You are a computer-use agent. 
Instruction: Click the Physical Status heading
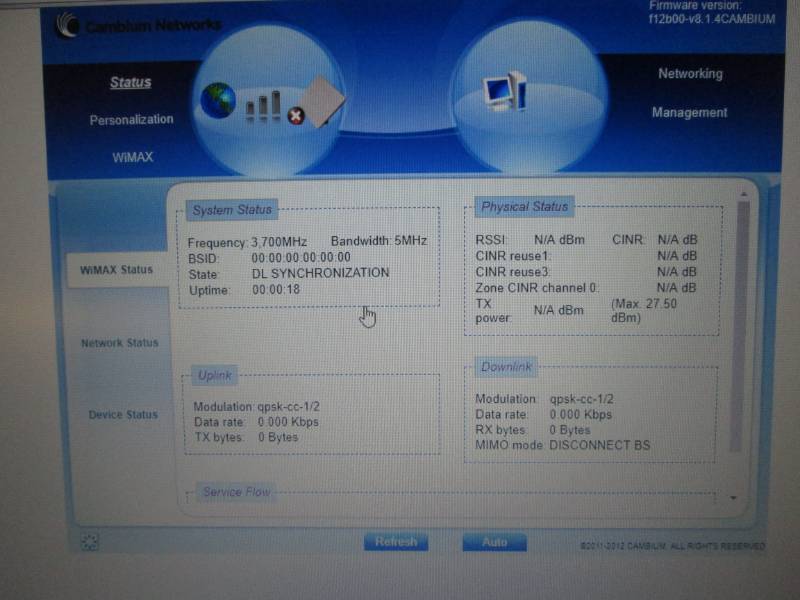point(524,207)
